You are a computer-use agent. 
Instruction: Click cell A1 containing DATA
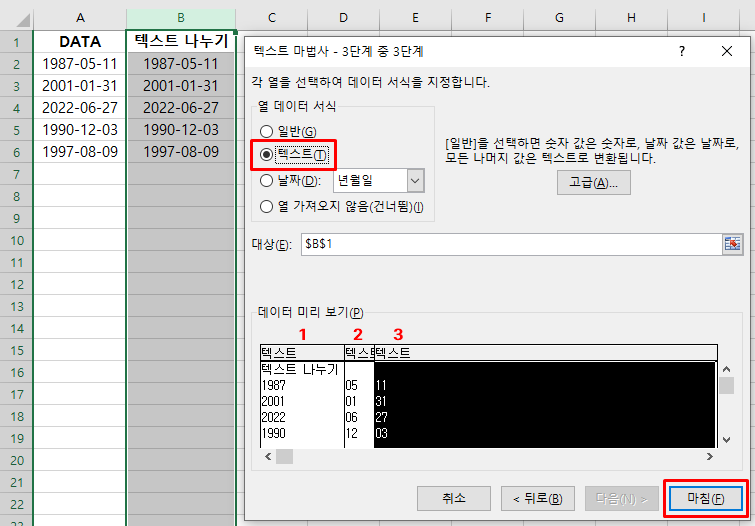[80, 41]
